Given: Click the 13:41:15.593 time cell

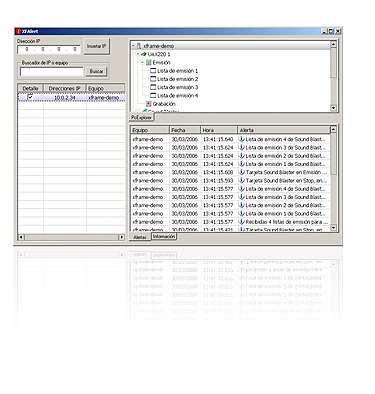Looking at the screenshot, I should pos(218,180).
